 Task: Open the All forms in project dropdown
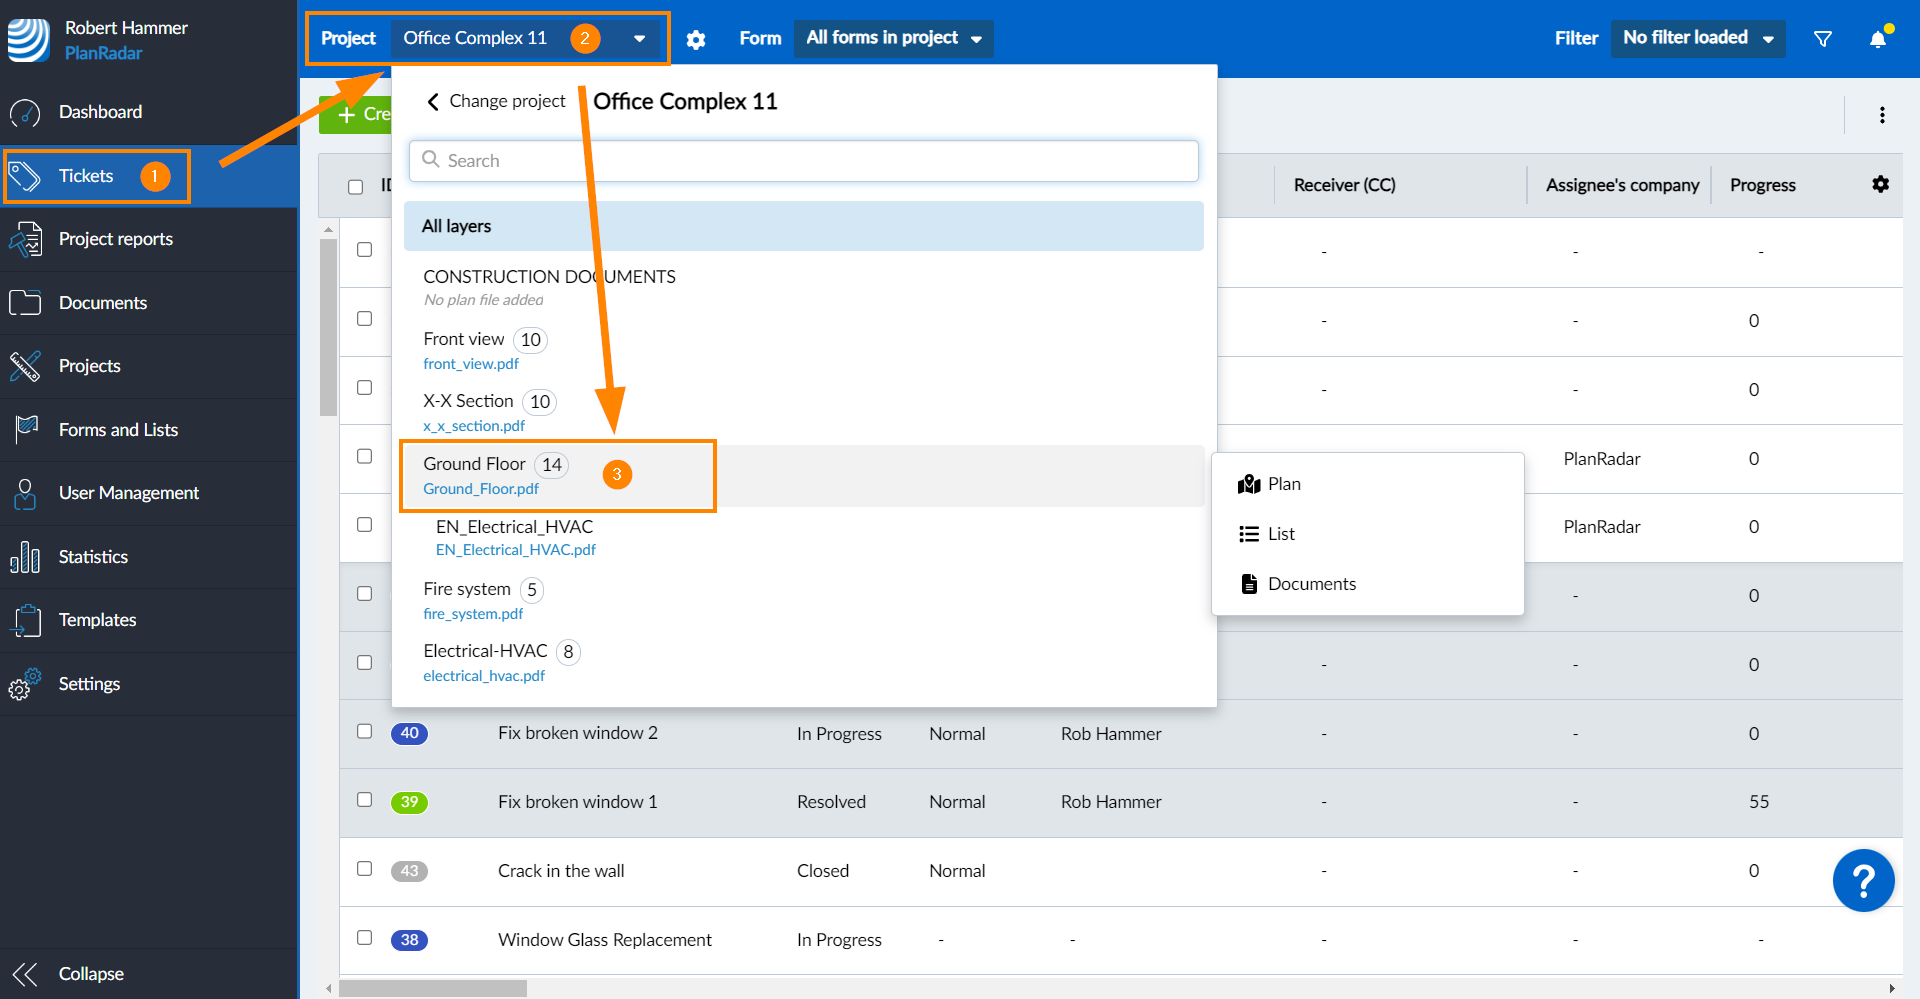click(894, 38)
